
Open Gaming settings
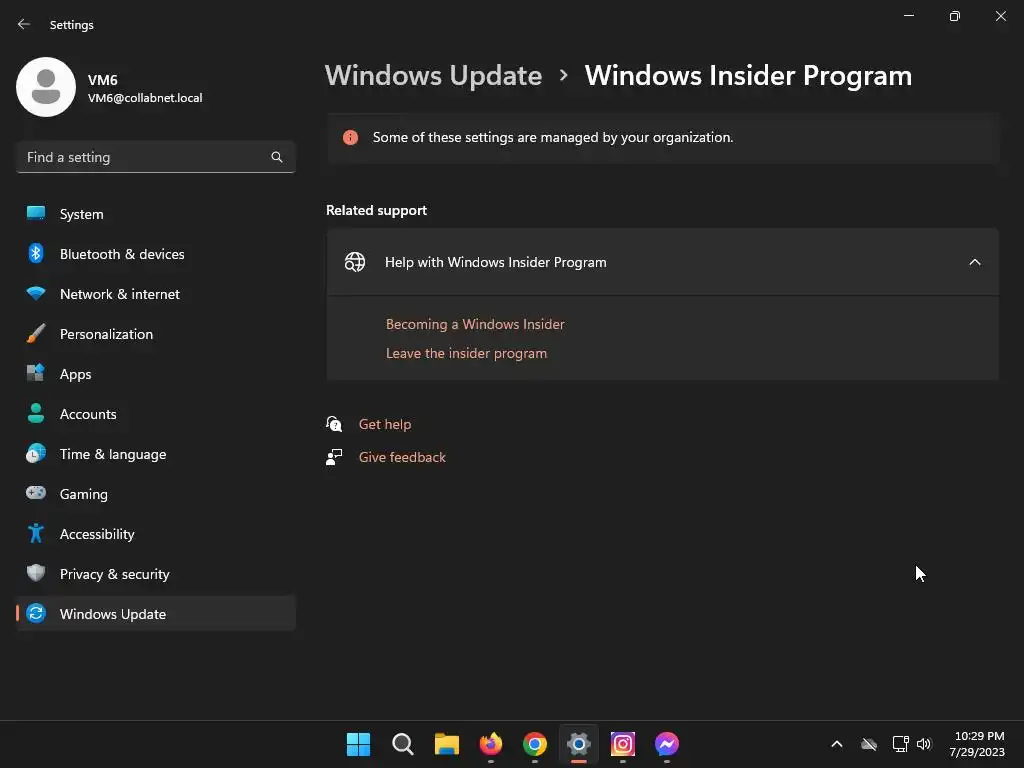coord(155,494)
